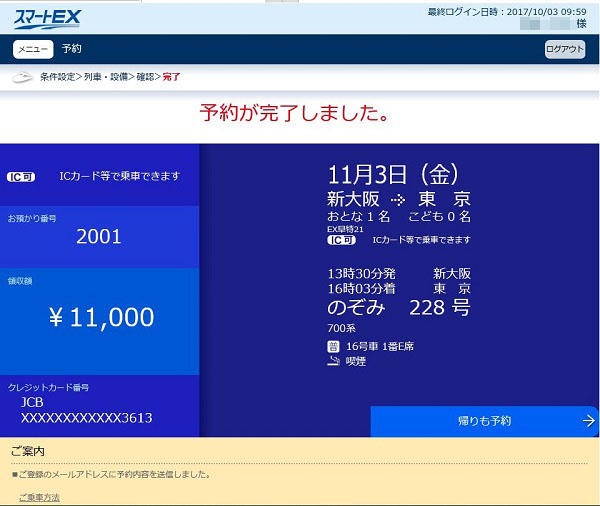Click the IC可 badge under EX早特21
This screenshot has height=506, width=600.
pos(342,240)
